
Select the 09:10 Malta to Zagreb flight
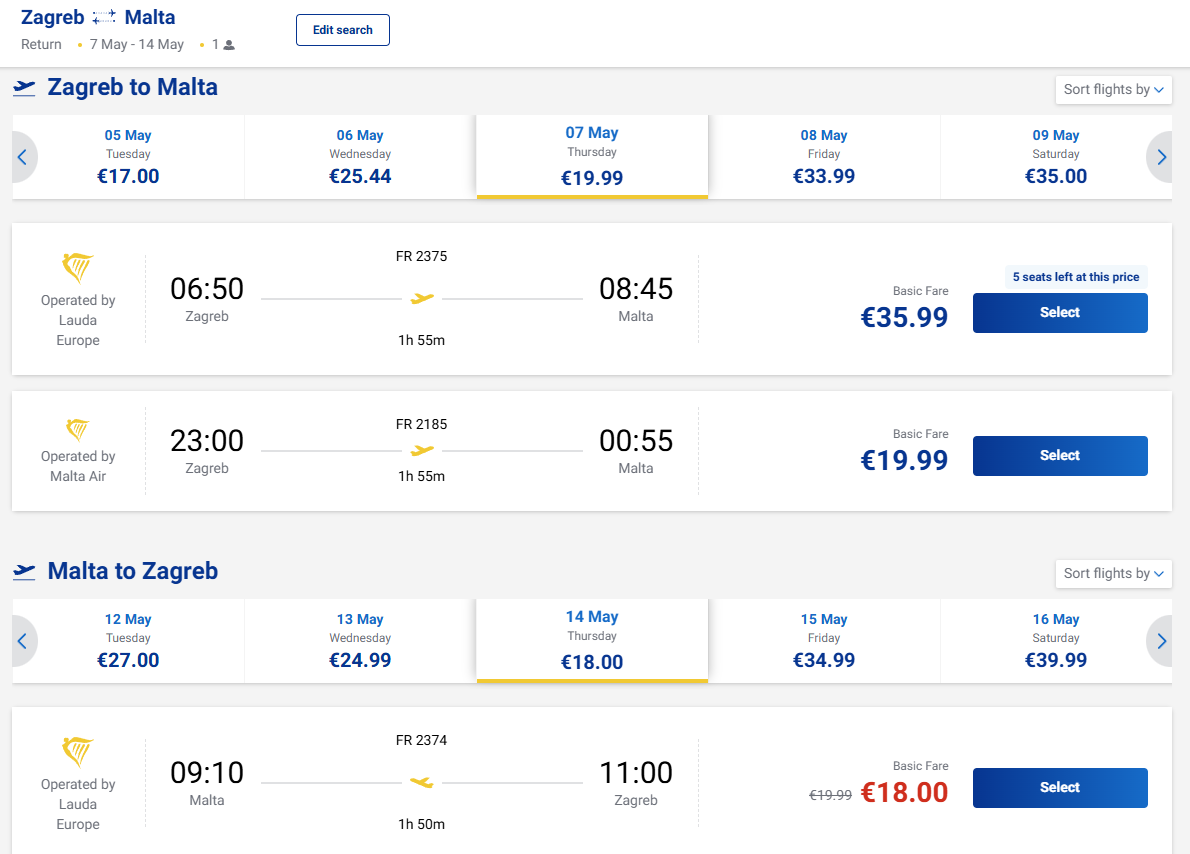click(1059, 788)
